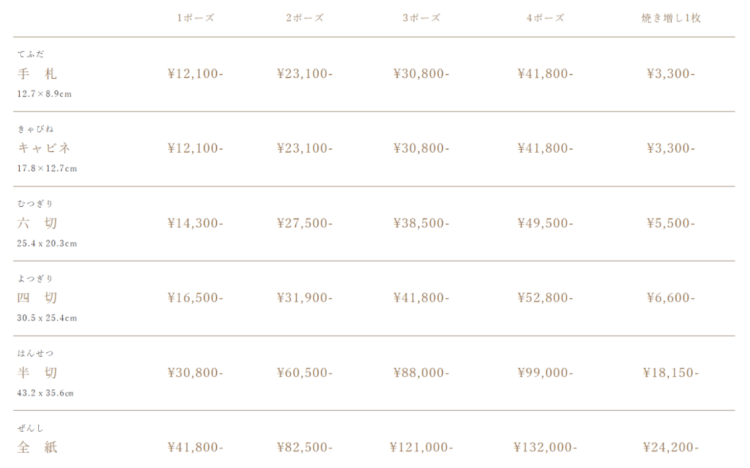
Task: Click the ¥14,300- price for 六切
Action: [x=195, y=223]
